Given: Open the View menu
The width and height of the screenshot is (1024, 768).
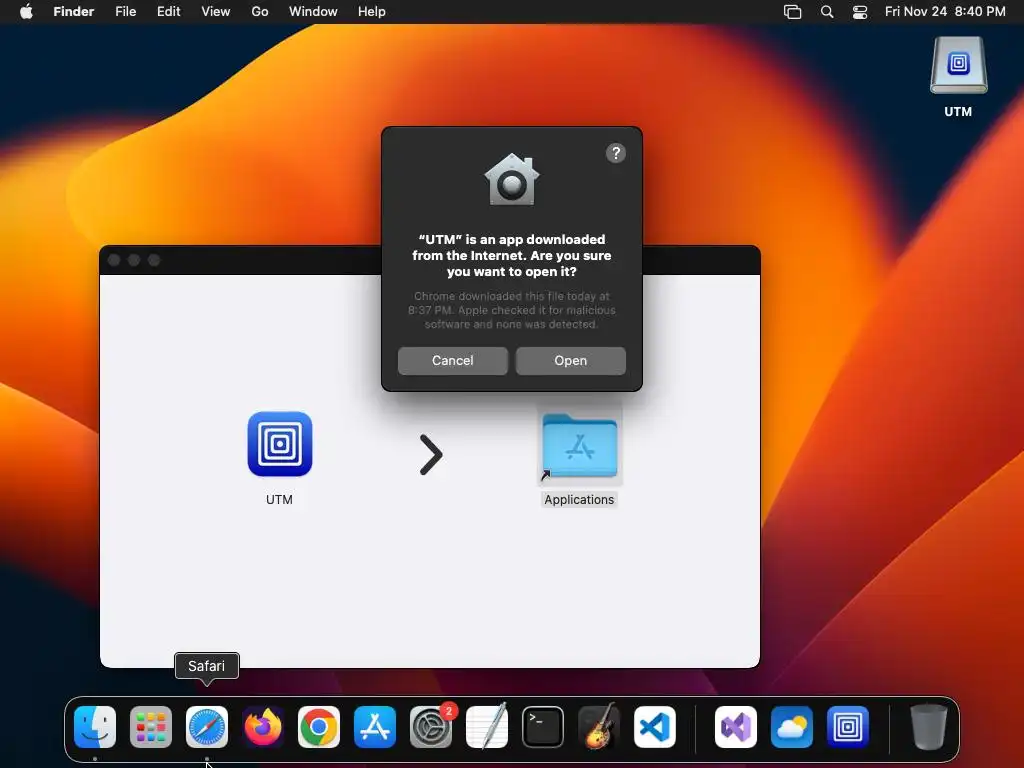Looking at the screenshot, I should [216, 12].
